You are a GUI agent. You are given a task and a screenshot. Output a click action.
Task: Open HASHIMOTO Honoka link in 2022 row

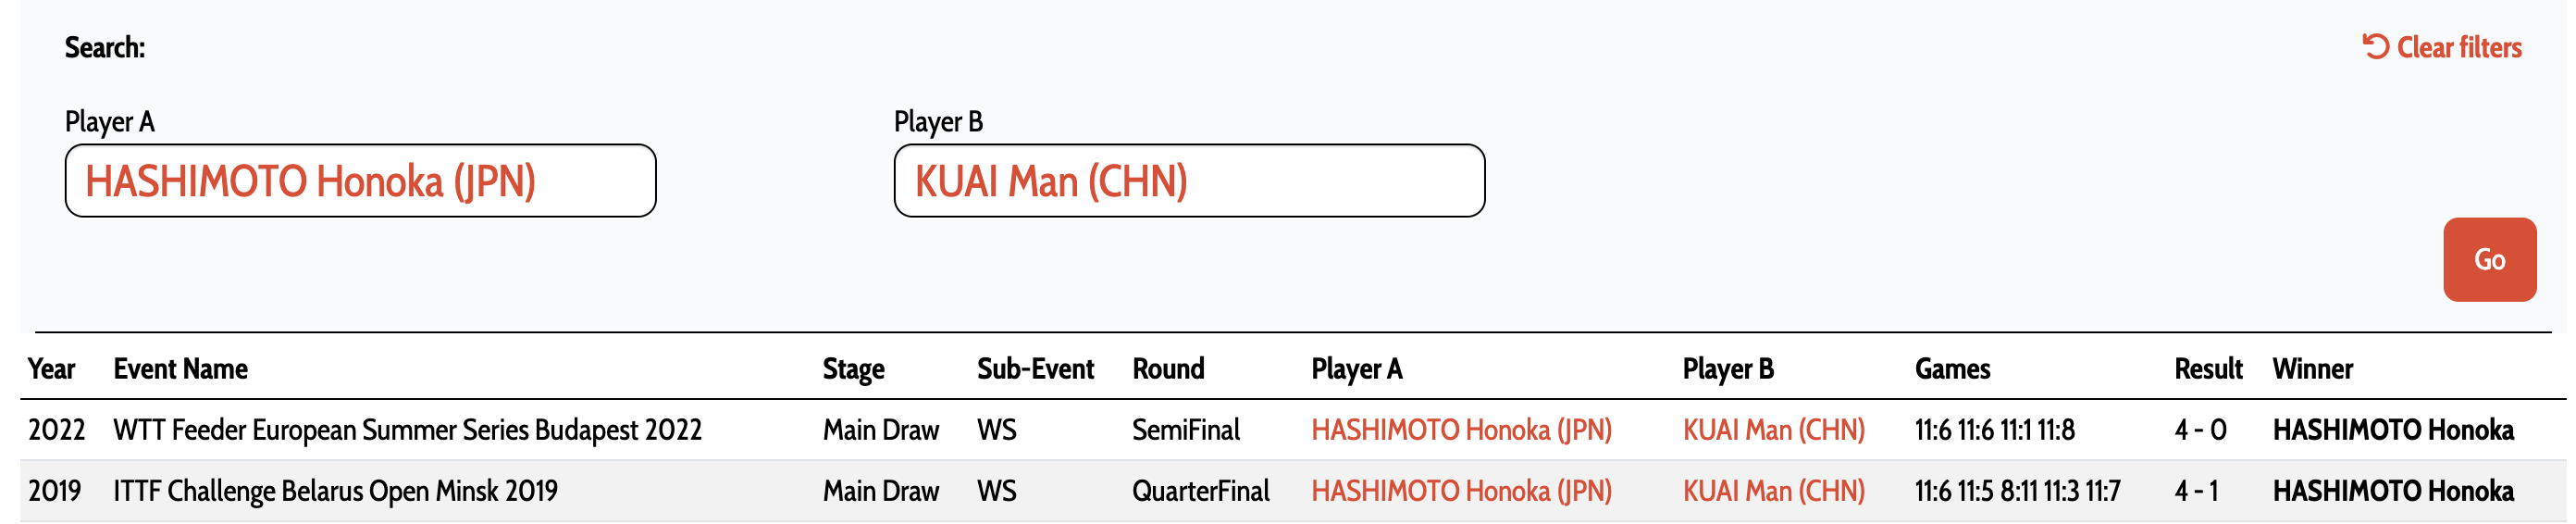click(x=1461, y=430)
